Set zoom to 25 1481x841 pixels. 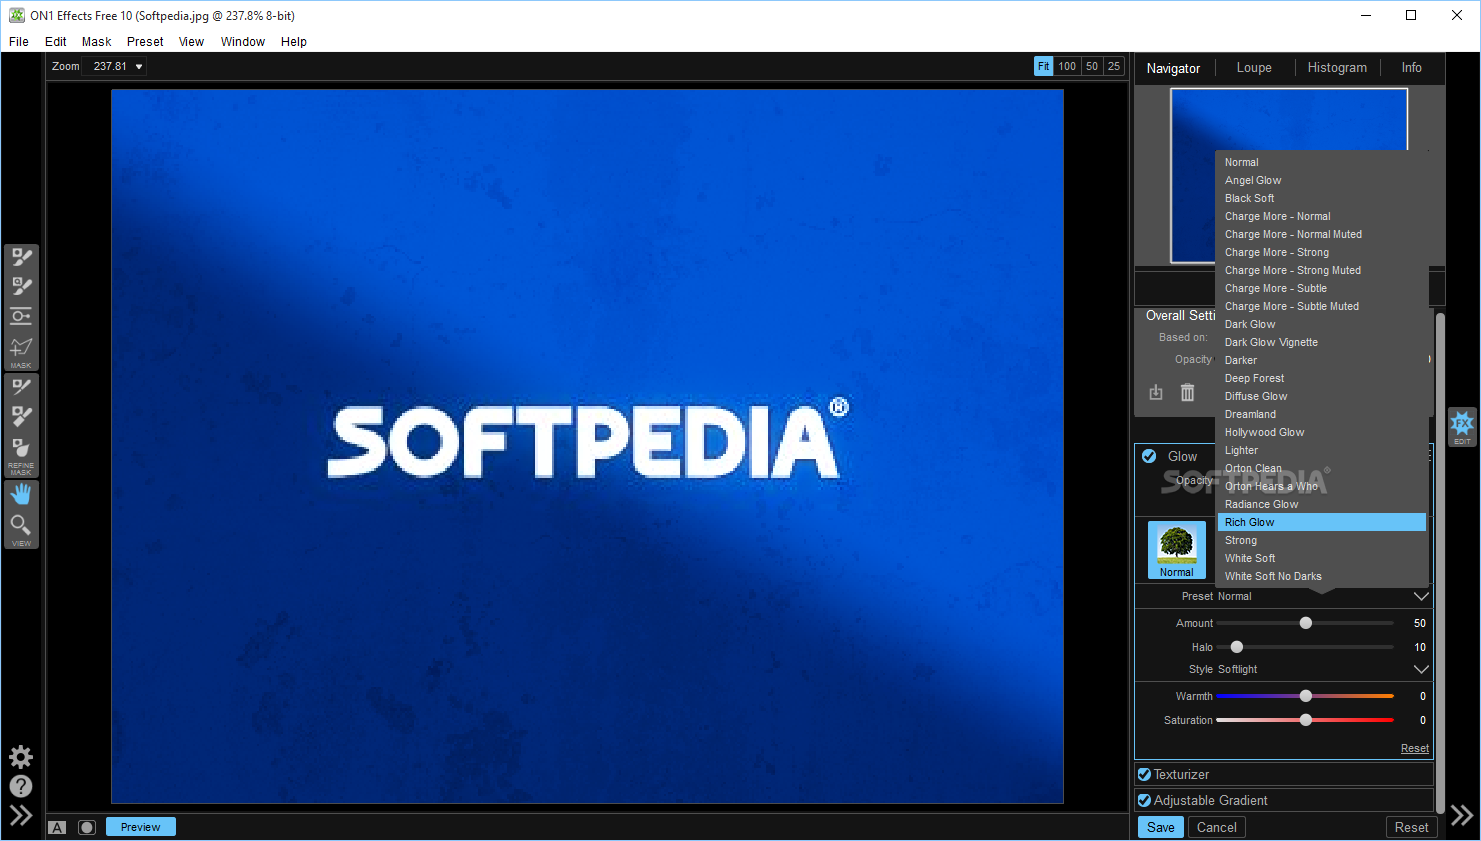tap(1114, 66)
